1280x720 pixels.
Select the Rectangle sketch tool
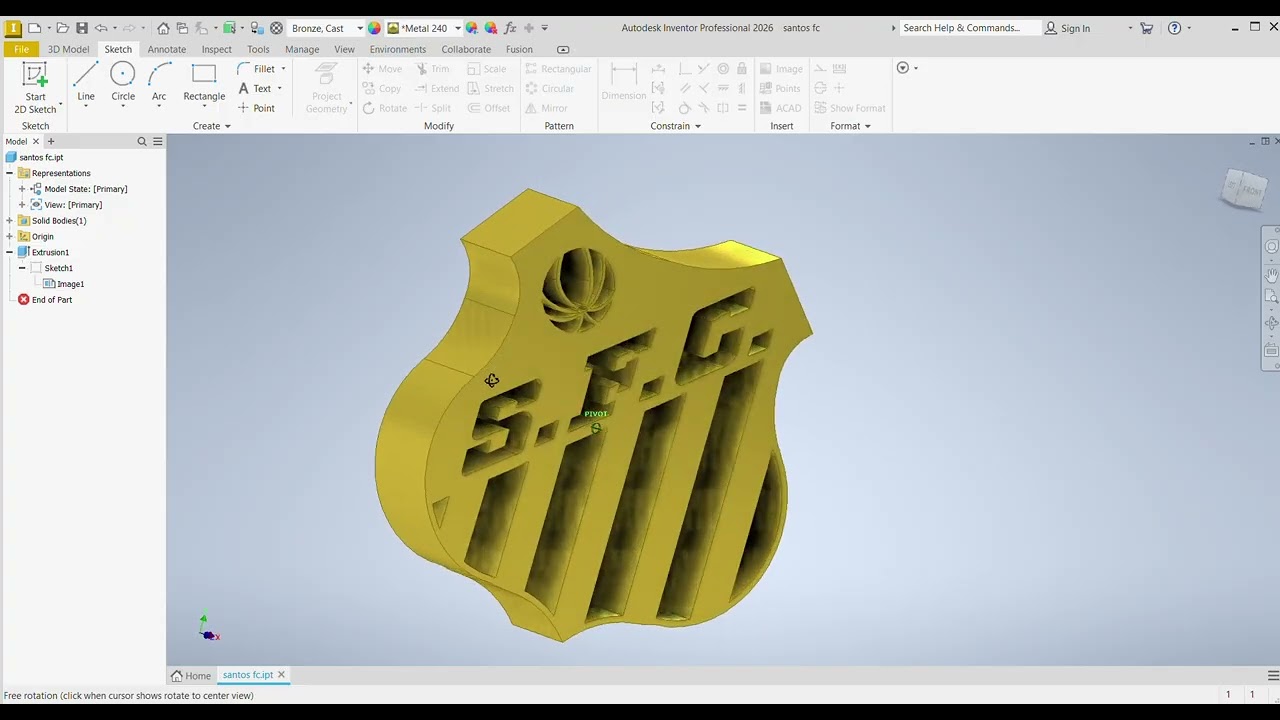pyautogui.click(x=204, y=84)
